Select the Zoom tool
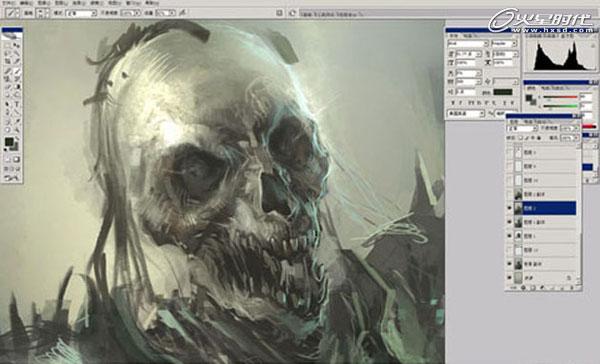This screenshot has width=600, height=364. point(16,129)
